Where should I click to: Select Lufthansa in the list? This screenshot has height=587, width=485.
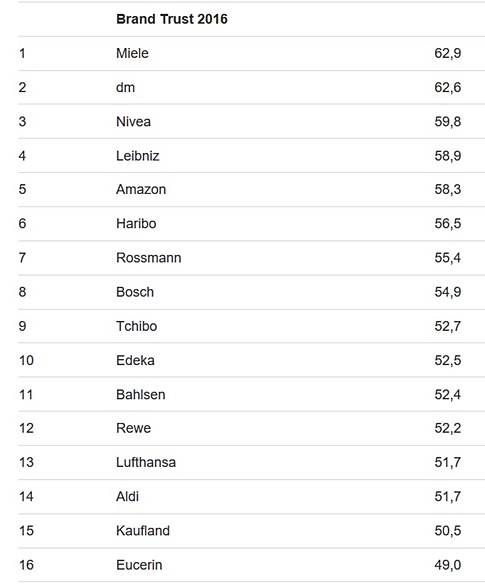point(146,462)
